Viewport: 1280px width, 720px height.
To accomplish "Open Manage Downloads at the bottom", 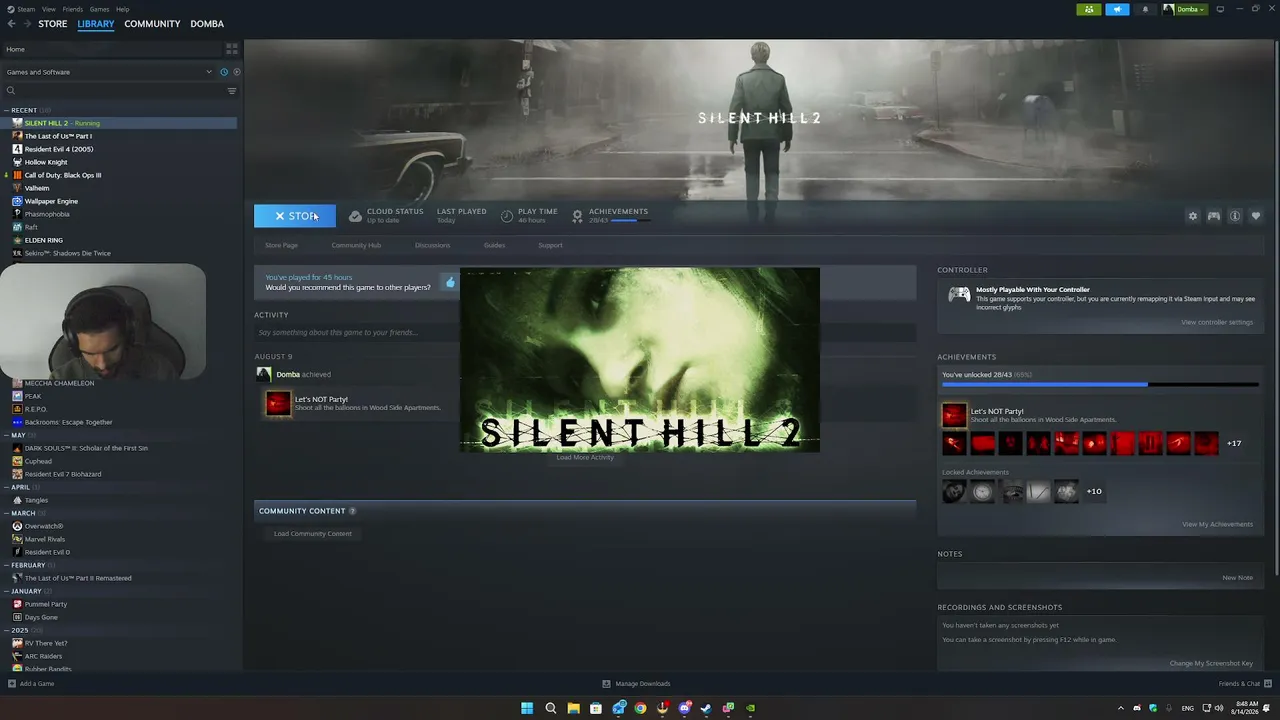I will click(637, 684).
